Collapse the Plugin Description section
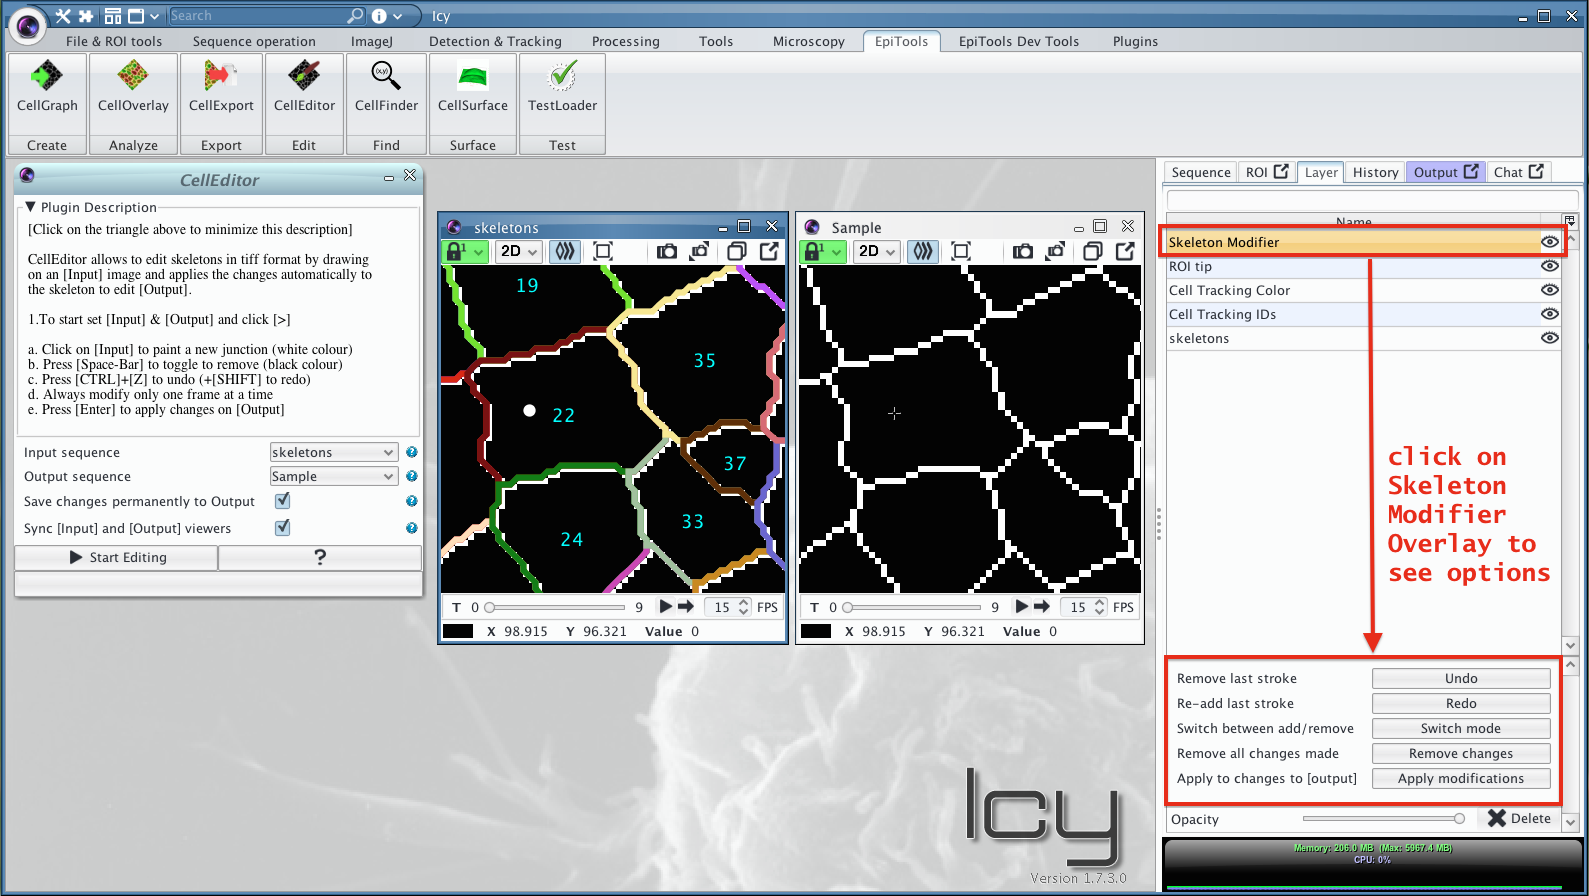The width and height of the screenshot is (1589, 896). 30,207
